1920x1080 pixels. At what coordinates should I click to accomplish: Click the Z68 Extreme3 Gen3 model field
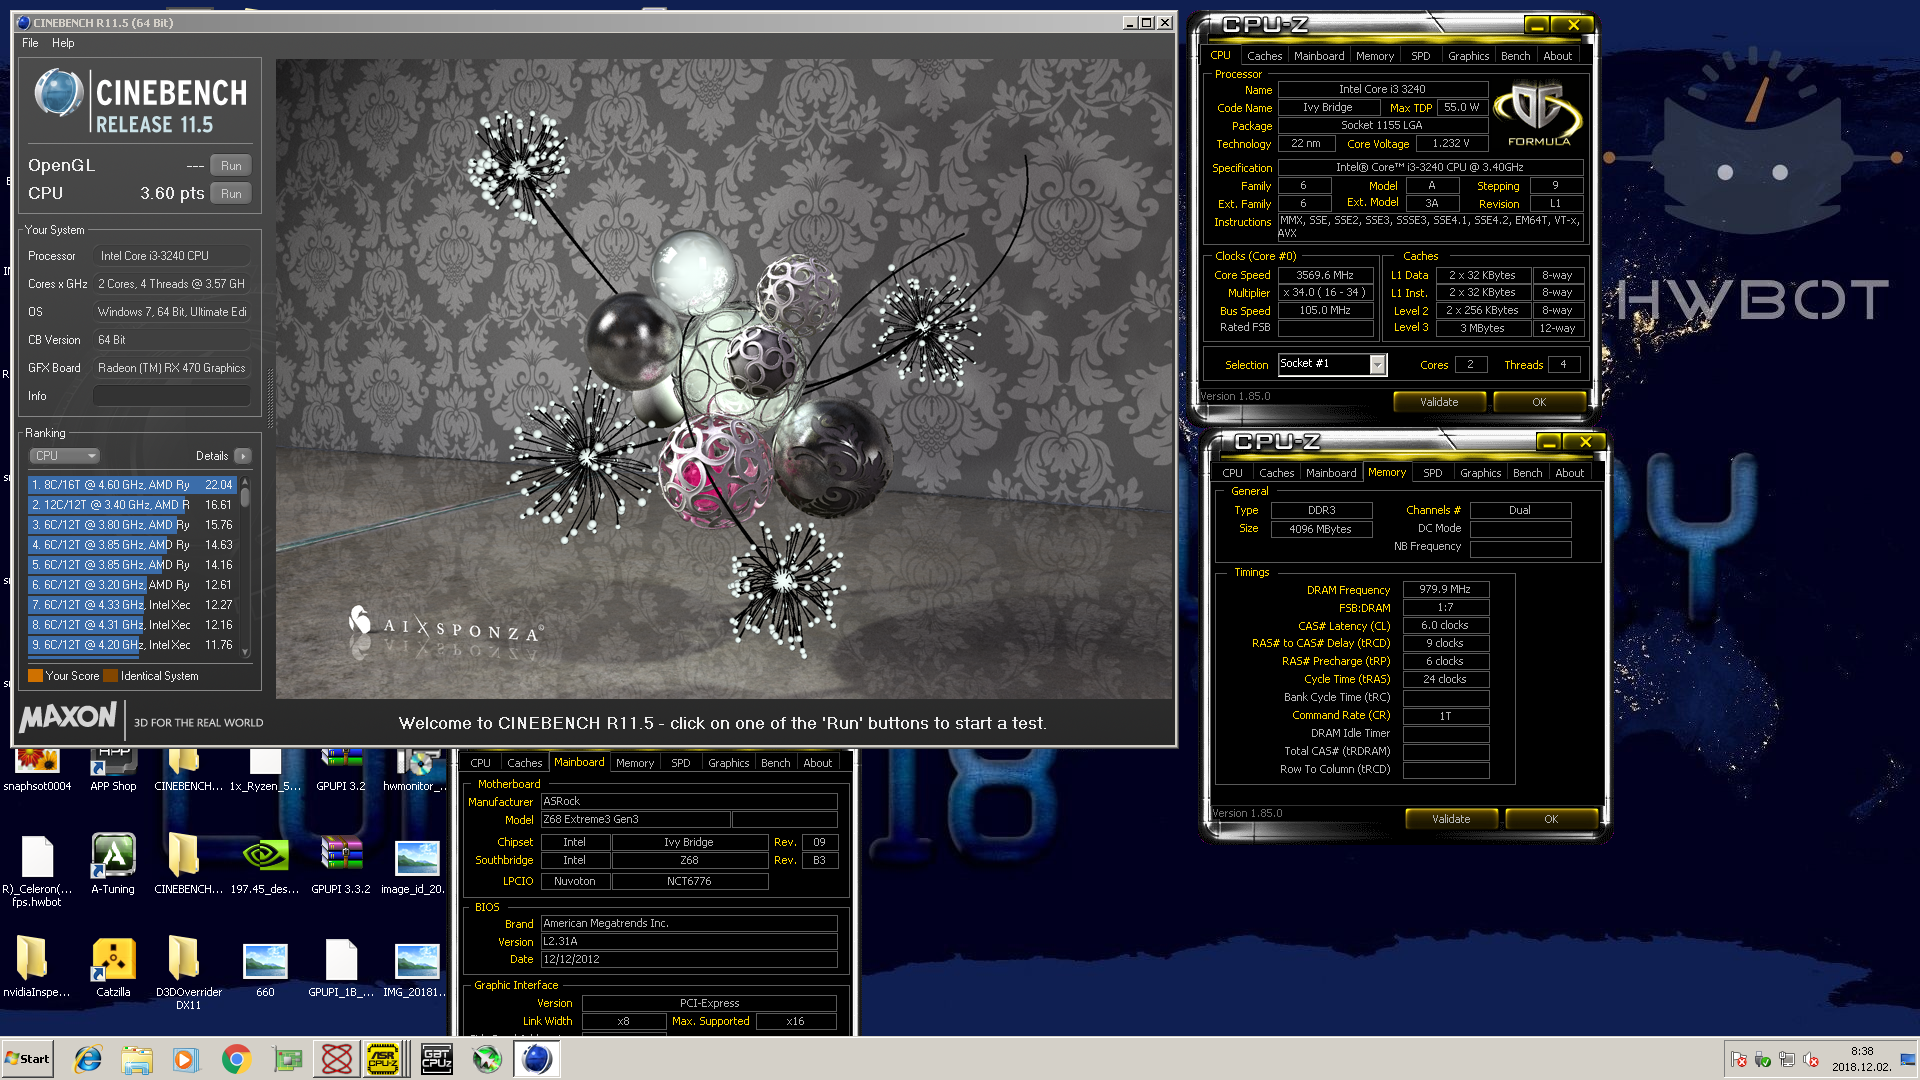click(x=635, y=820)
